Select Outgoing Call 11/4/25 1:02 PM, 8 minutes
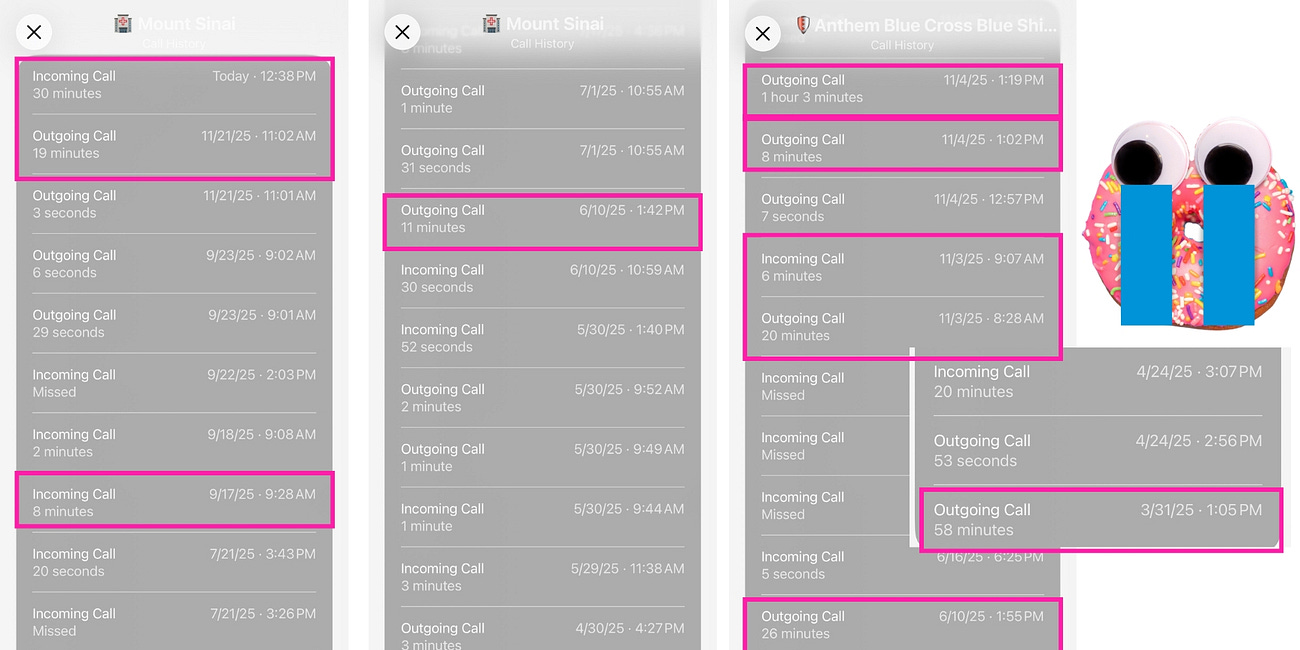The width and height of the screenshot is (1300, 650). (x=902, y=148)
